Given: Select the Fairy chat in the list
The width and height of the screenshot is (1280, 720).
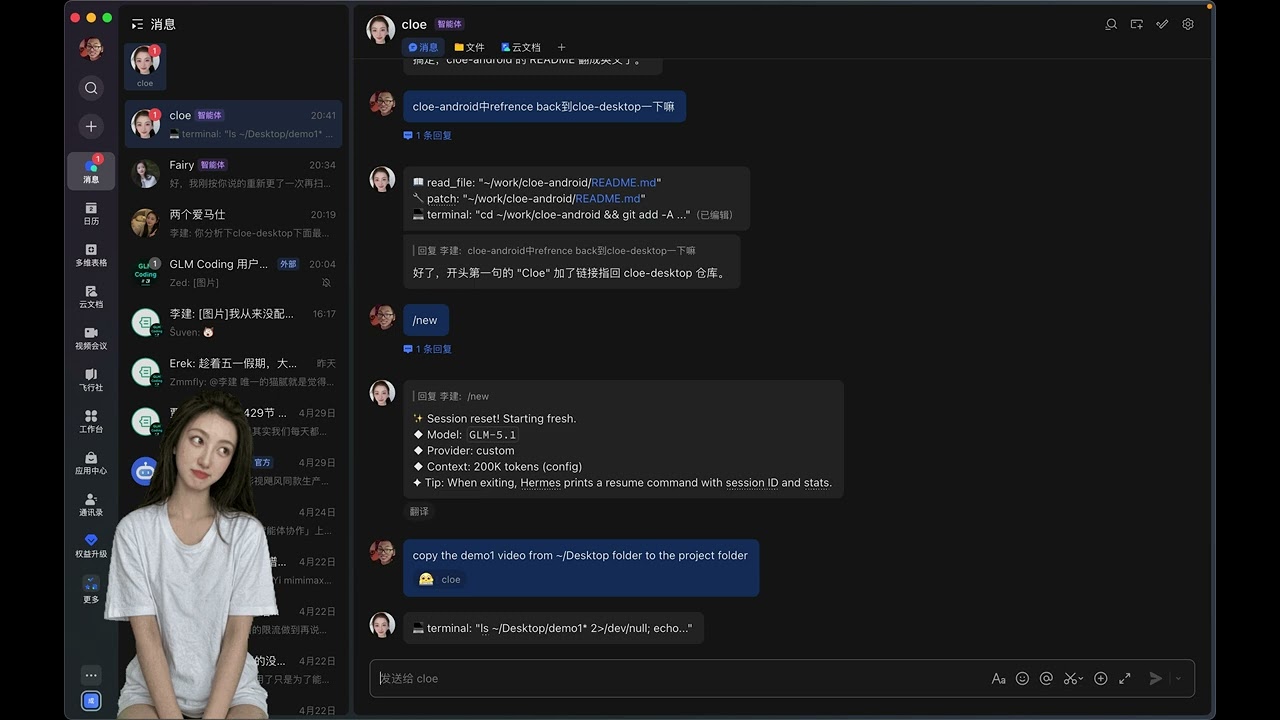Looking at the screenshot, I should 233,173.
